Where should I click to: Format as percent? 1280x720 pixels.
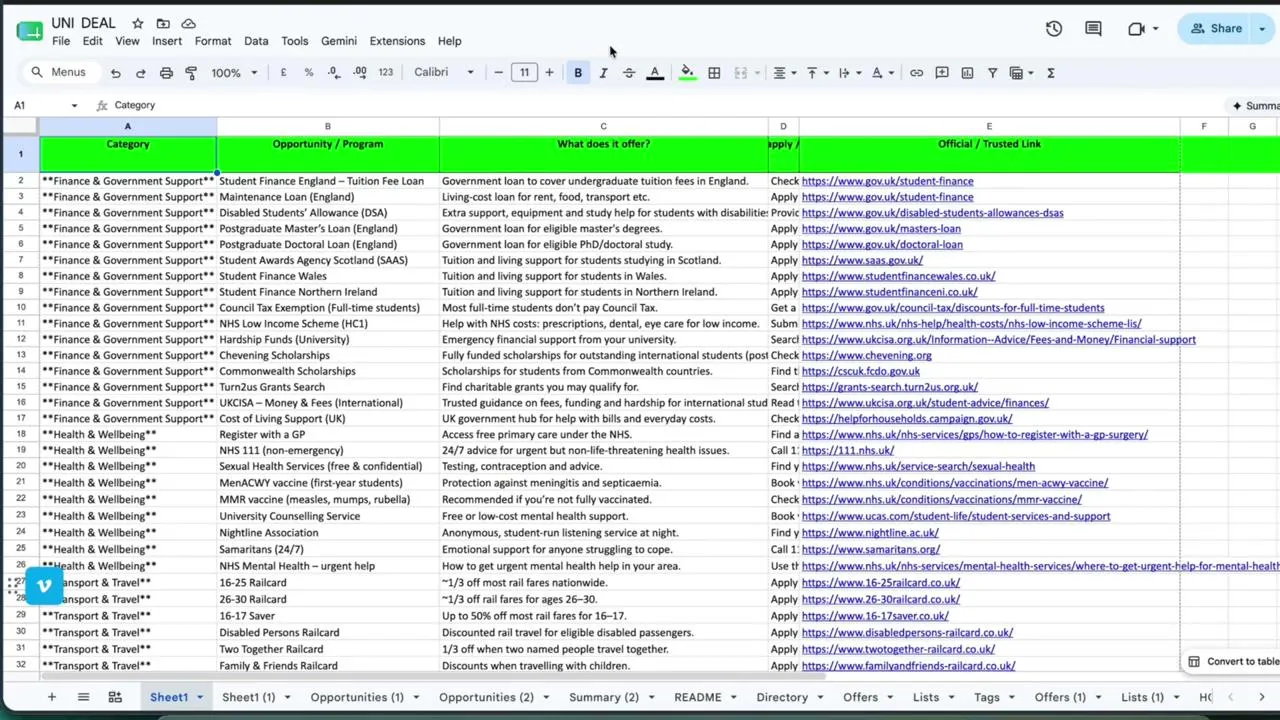coord(308,73)
